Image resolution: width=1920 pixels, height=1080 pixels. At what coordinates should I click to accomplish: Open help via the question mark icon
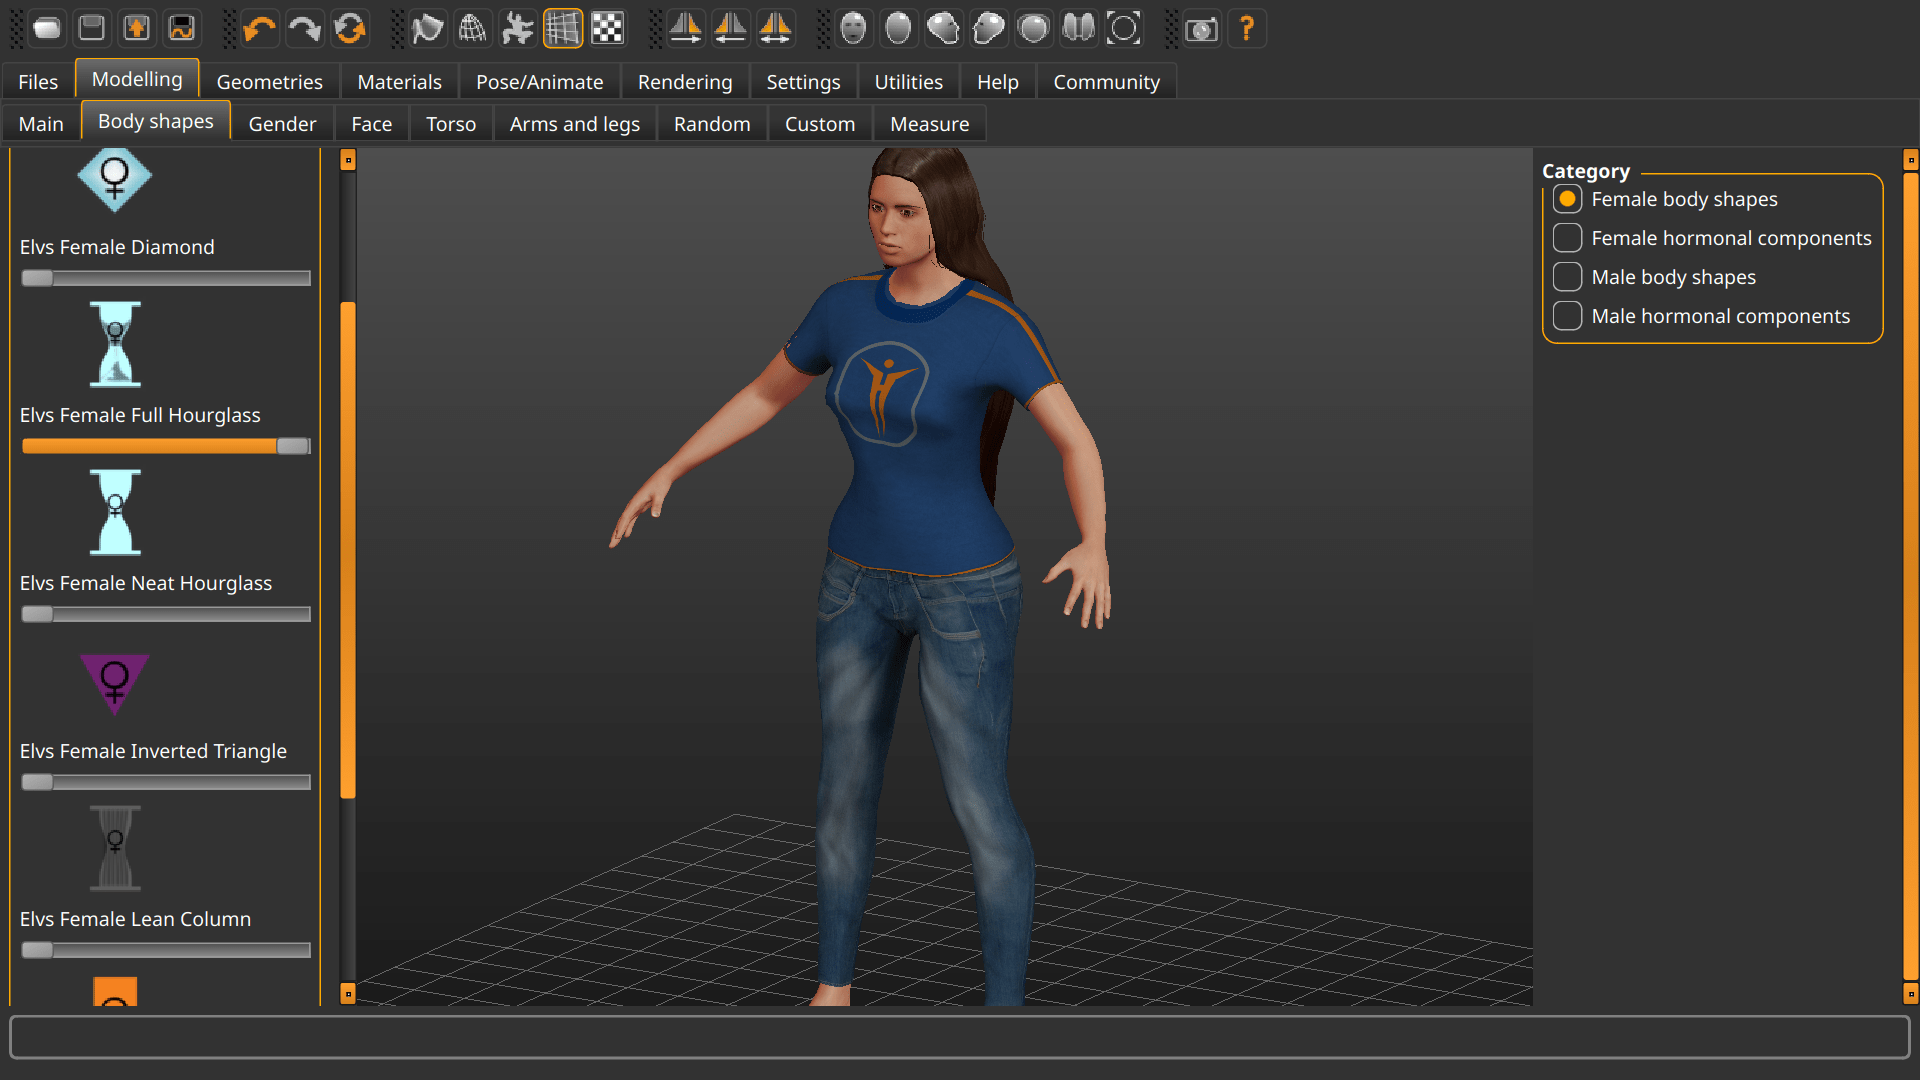point(1246,29)
